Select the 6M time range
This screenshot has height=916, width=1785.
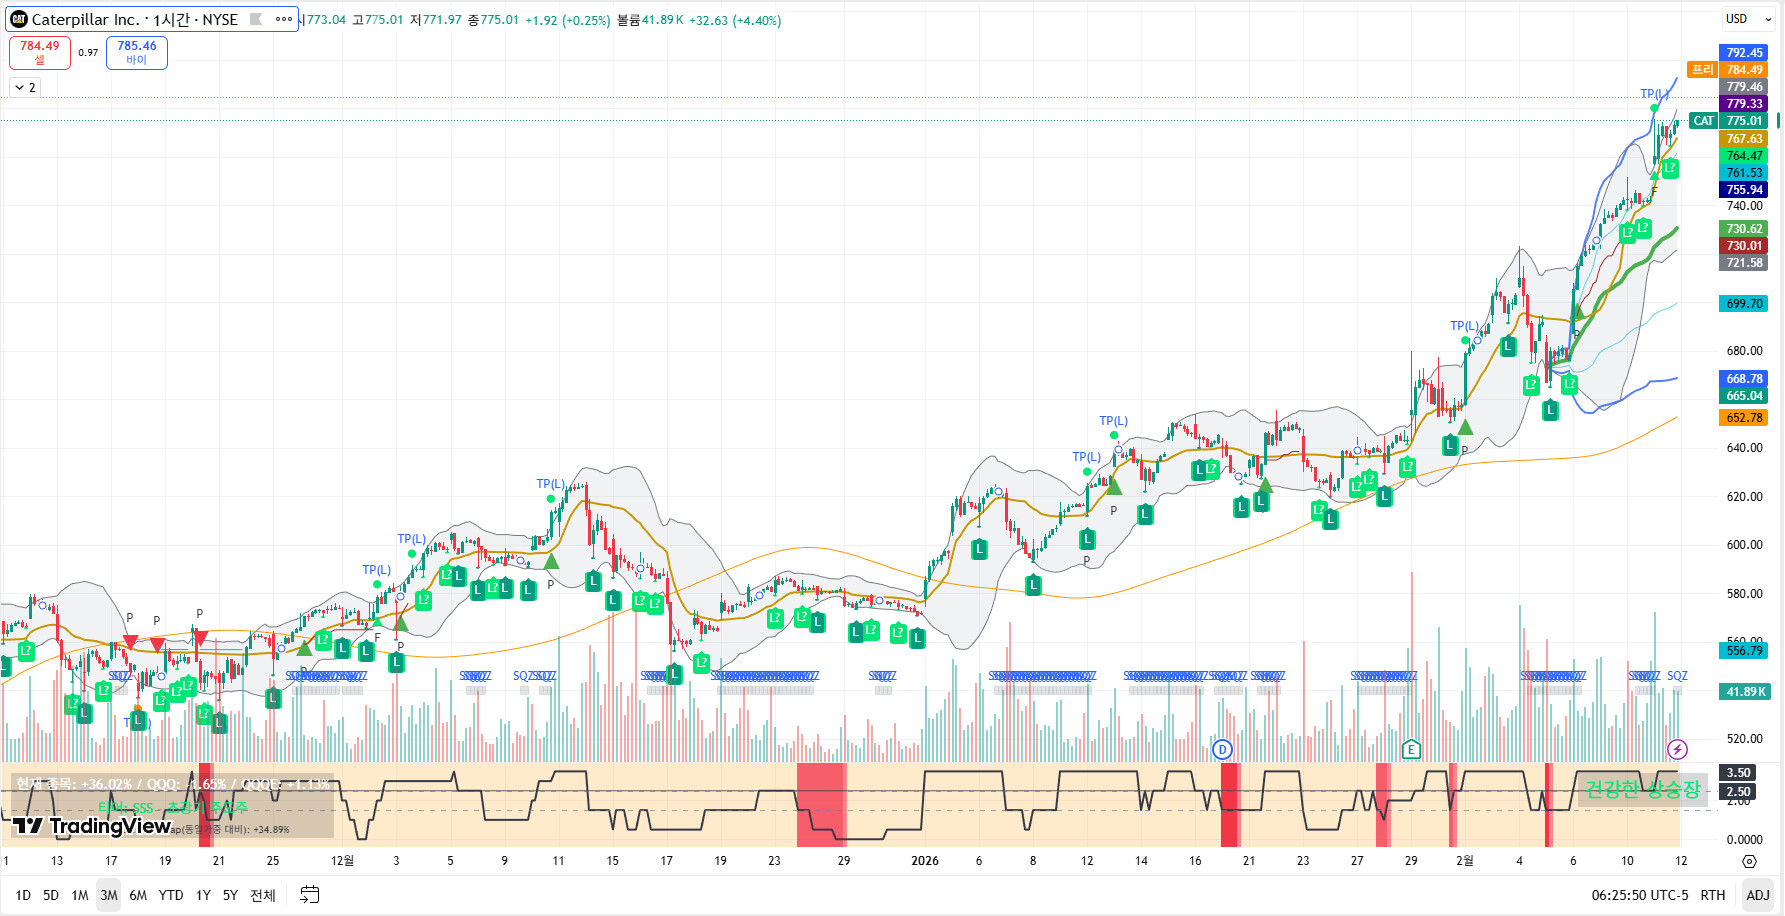click(138, 895)
